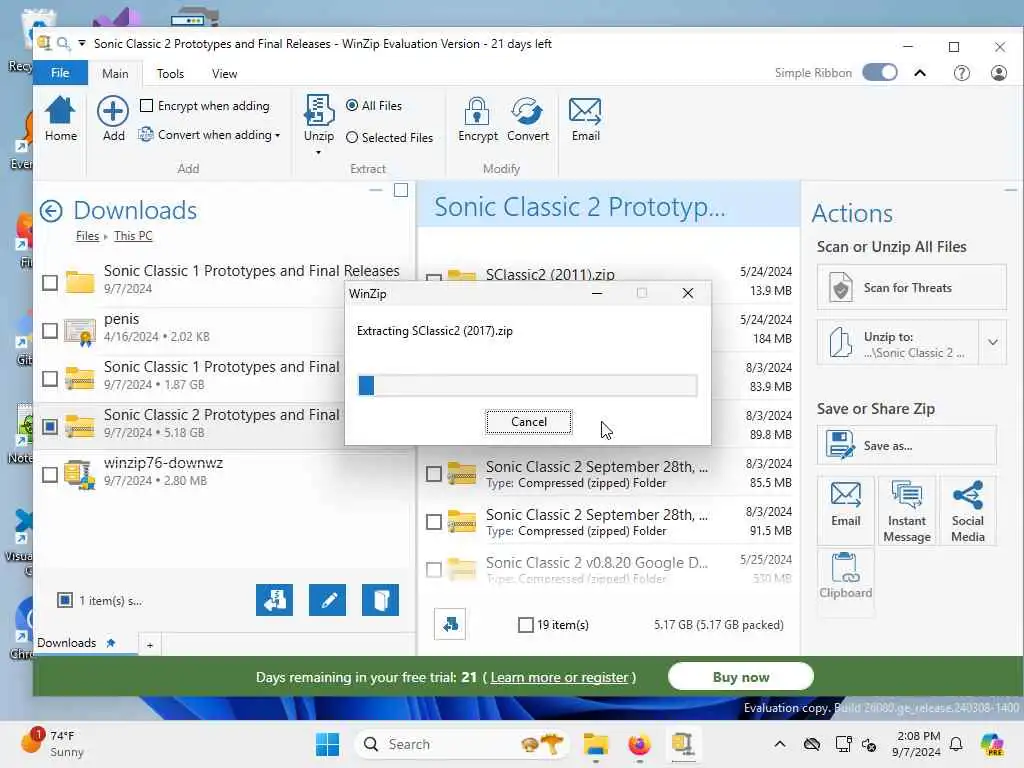Click the Buy now button
Screen dimensions: 1024x768
coord(741,677)
